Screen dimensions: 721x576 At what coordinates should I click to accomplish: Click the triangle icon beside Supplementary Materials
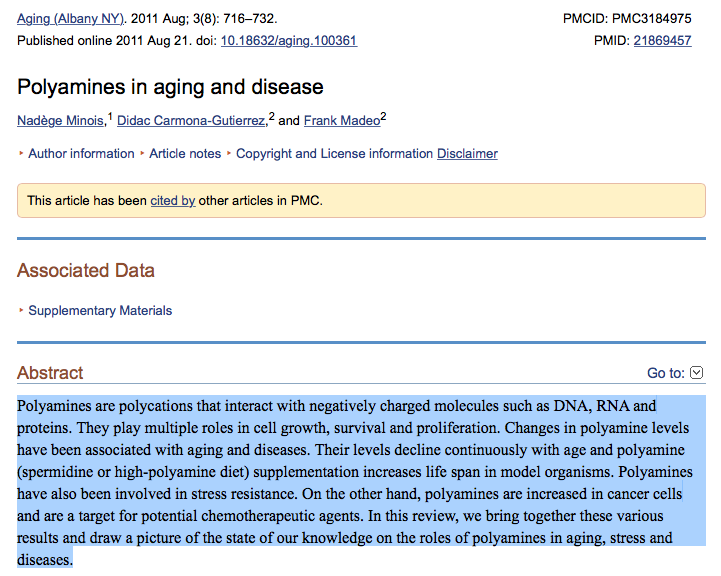pyautogui.click(x=21, y=311)
